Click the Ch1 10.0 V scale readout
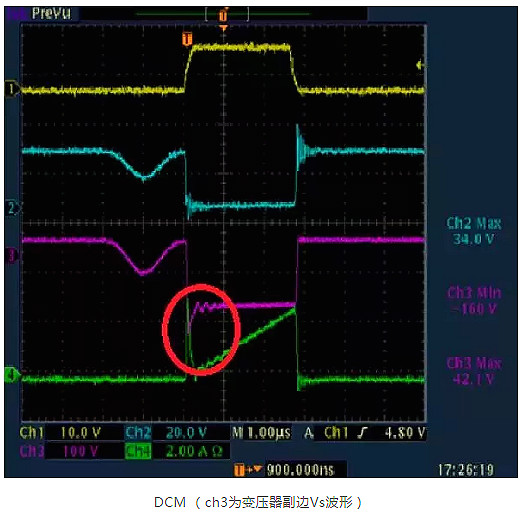 [x=60, y=433]
